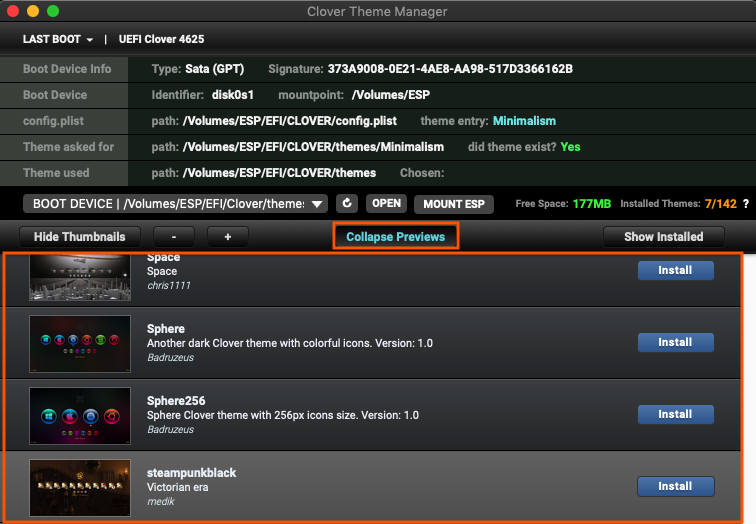Click the disk0s1 identifier value
This screenshot has width=756, height=524.
click(233, 95)
